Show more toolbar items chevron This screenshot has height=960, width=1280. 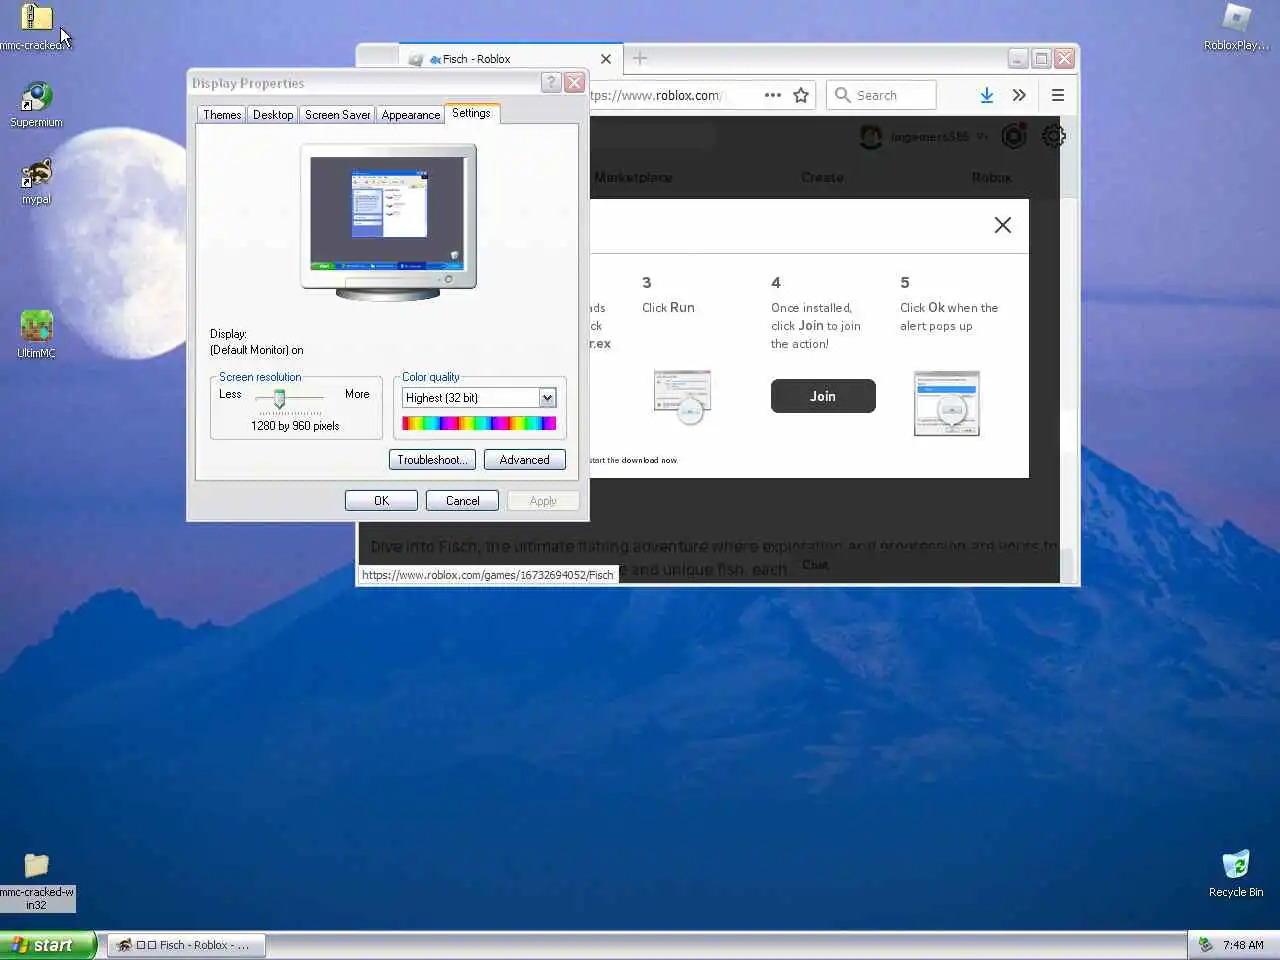pos(1019,95)
